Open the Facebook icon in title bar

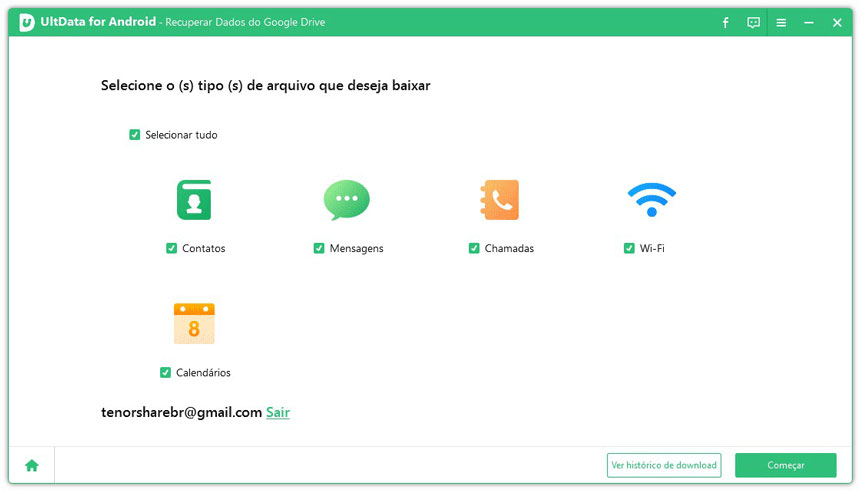point(726,22)
